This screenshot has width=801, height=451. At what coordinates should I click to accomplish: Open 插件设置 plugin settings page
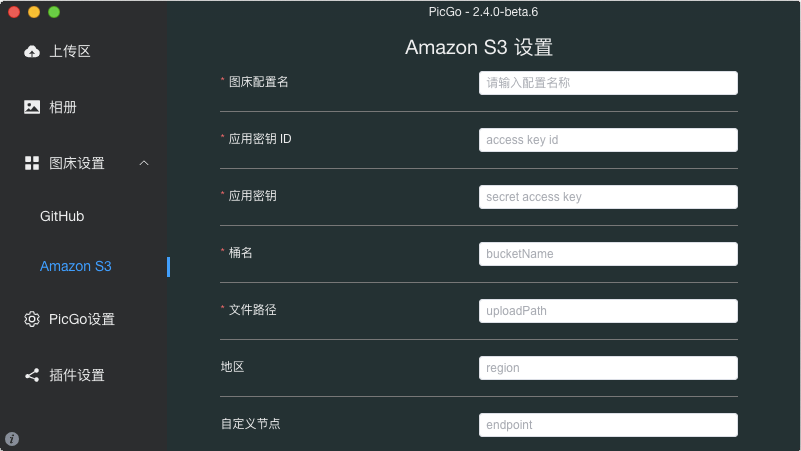click(77, 375)
